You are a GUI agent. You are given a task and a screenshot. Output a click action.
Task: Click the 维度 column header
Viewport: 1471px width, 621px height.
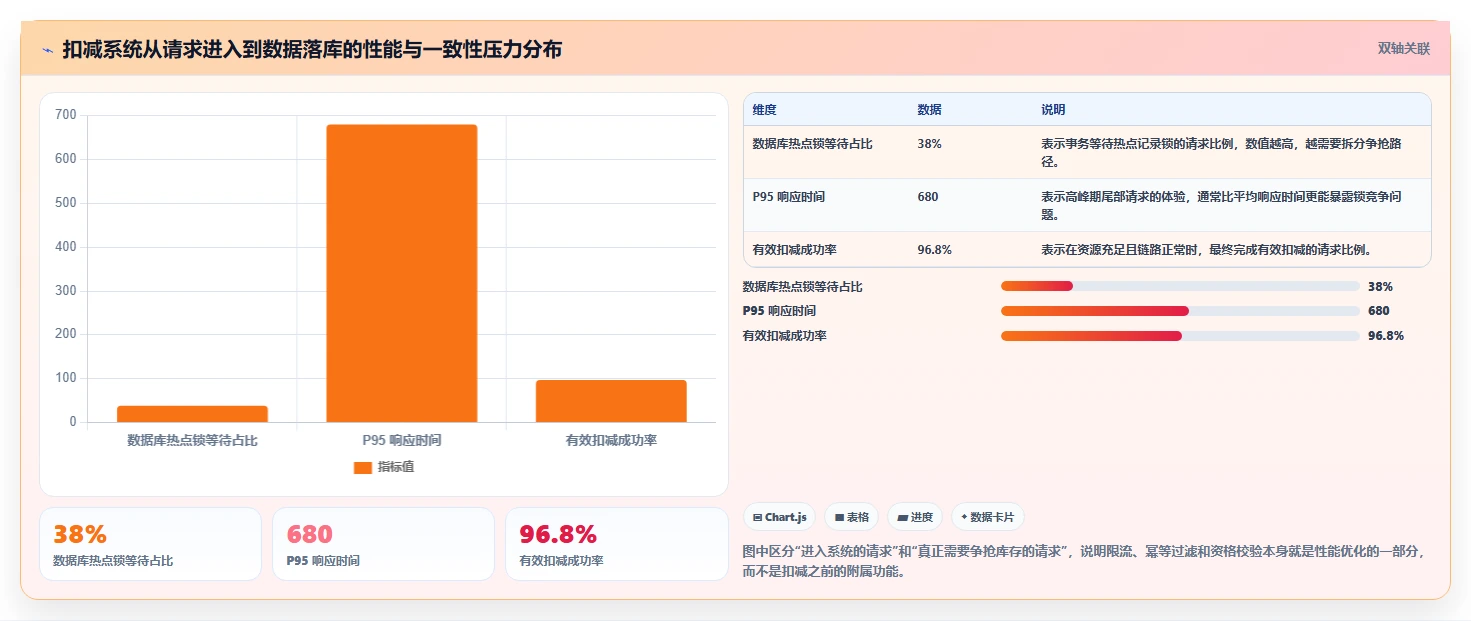(764, 109)
